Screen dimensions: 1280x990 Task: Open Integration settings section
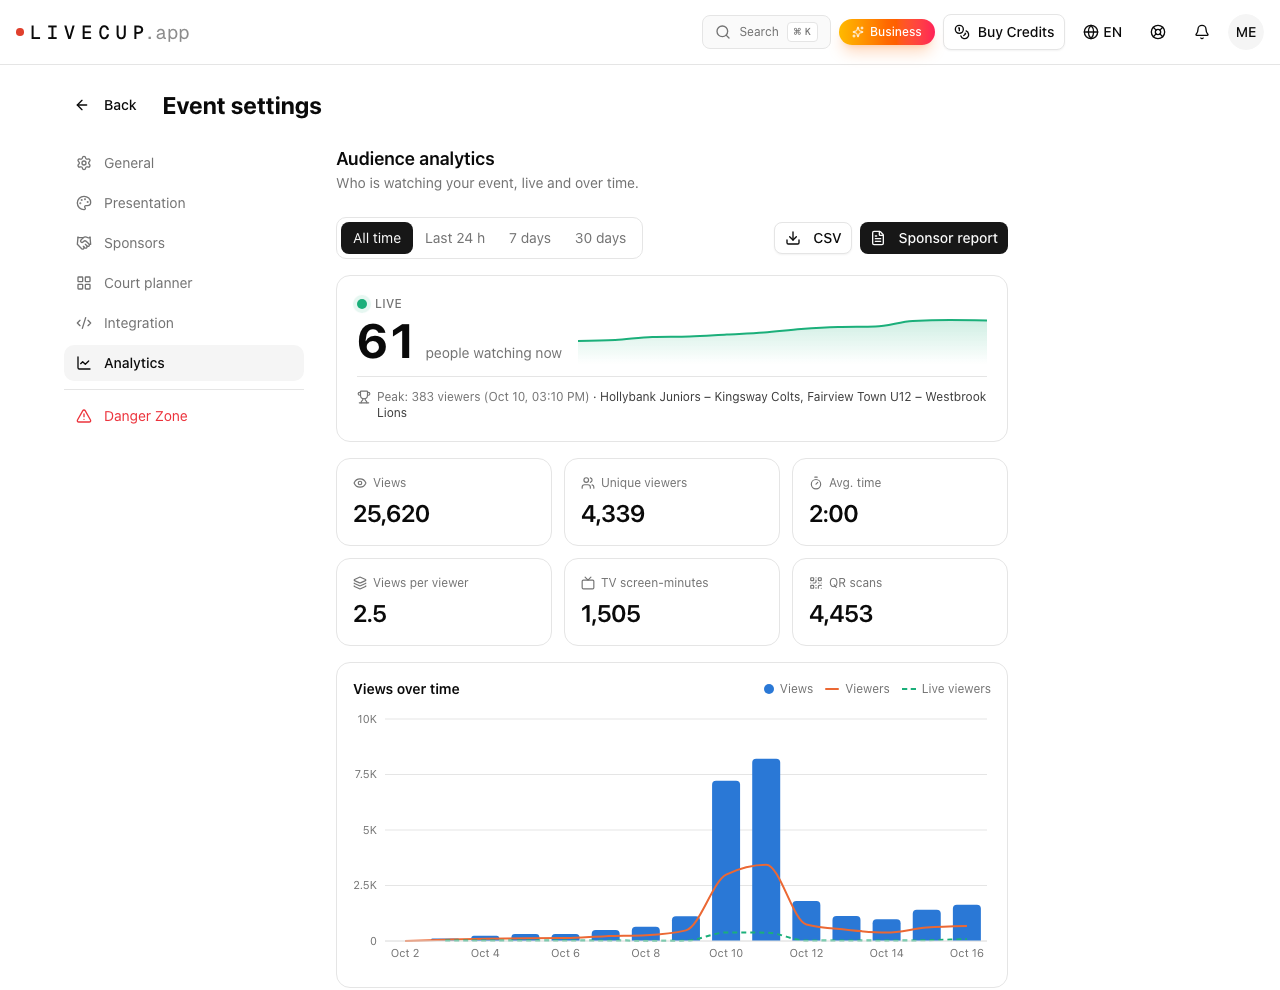184,323
